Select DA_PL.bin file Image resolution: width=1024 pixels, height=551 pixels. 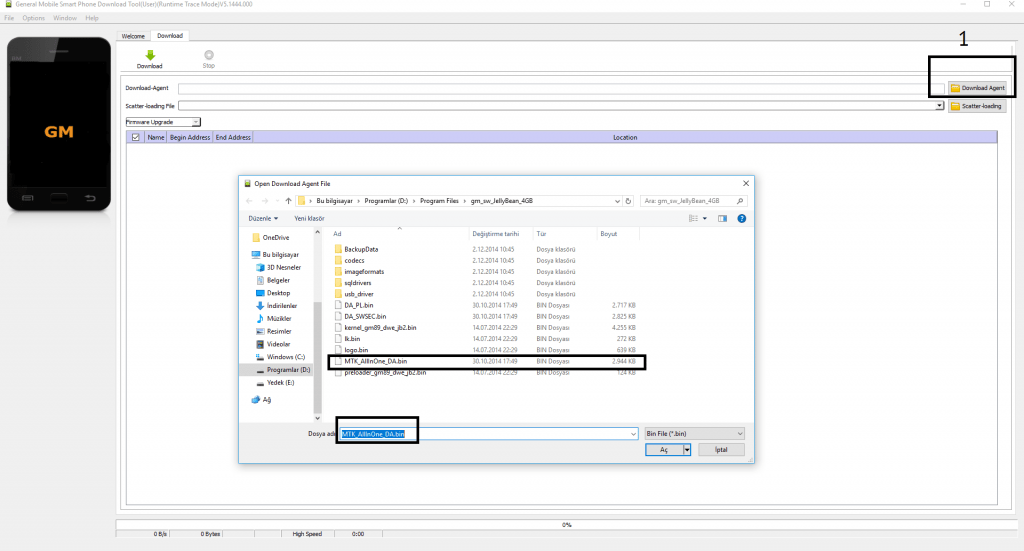[x=359, y=305]
